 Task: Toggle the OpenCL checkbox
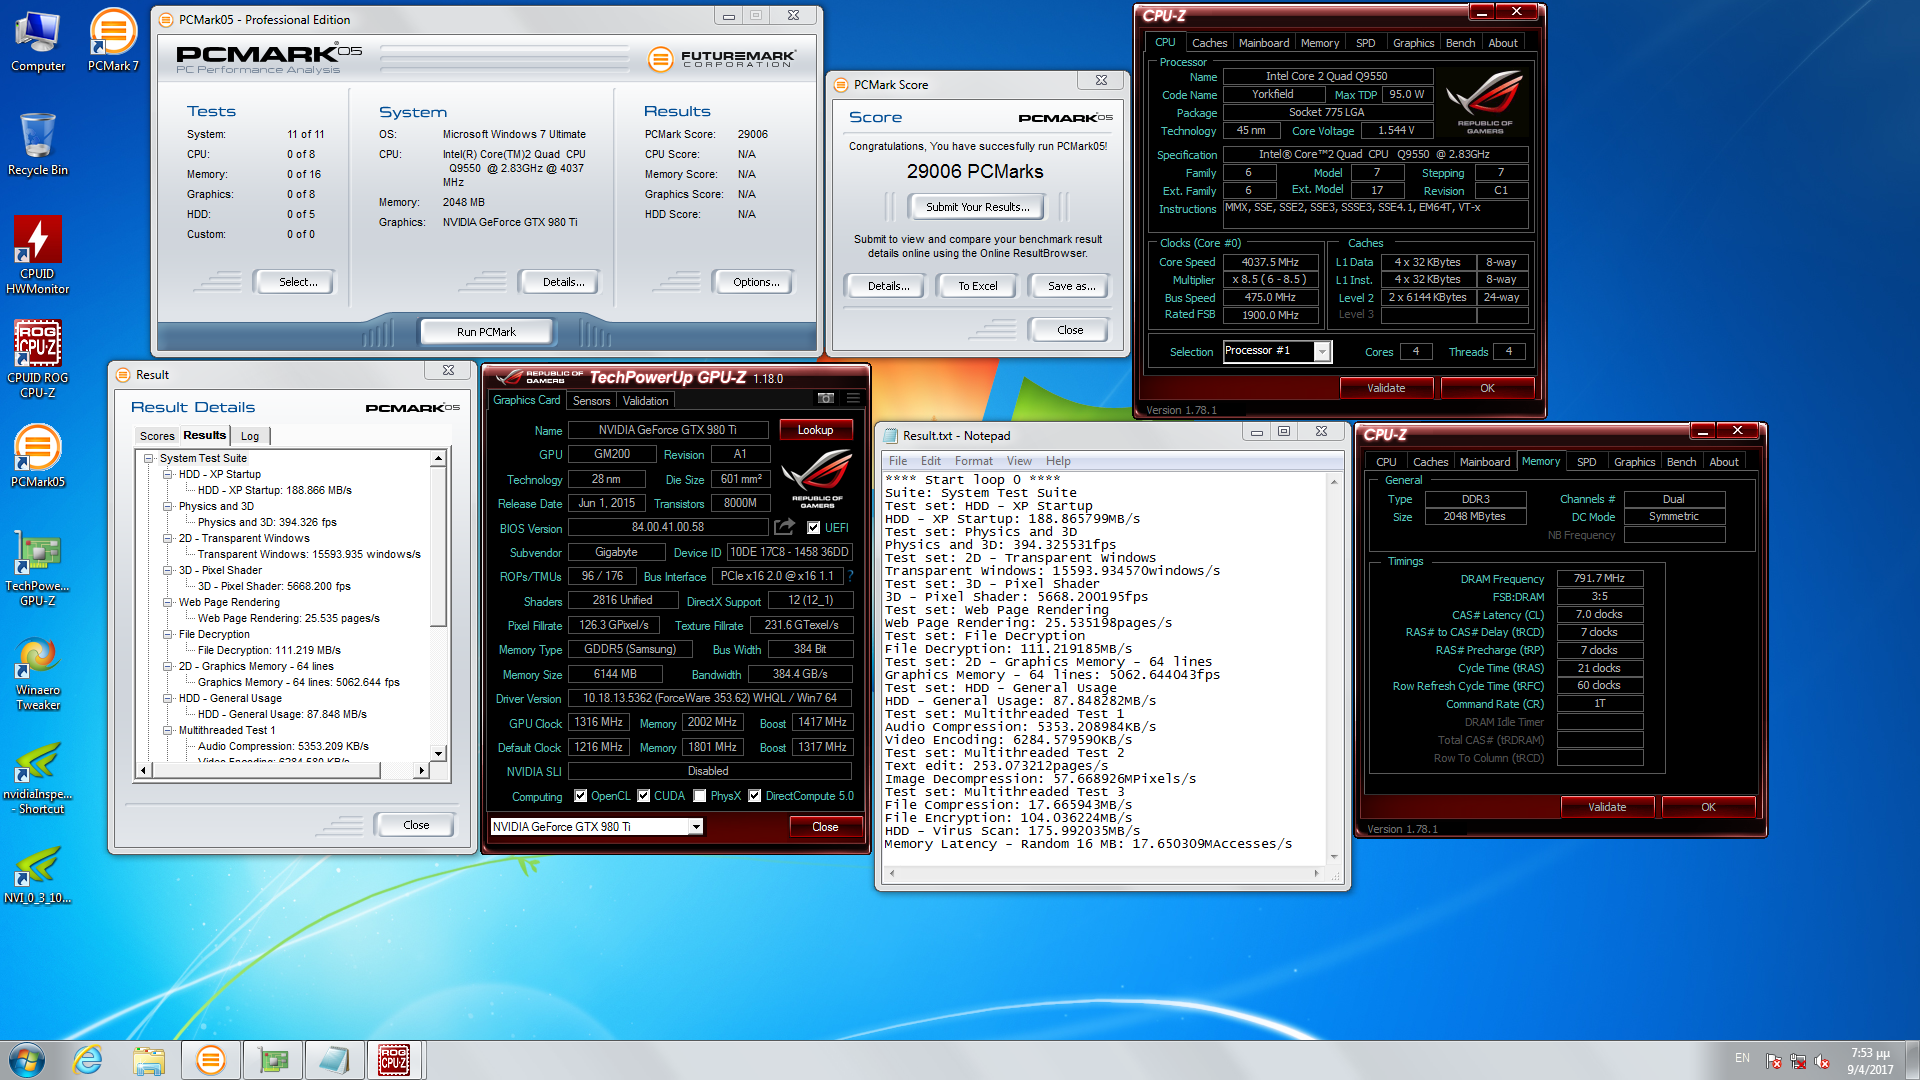[581, 796]
